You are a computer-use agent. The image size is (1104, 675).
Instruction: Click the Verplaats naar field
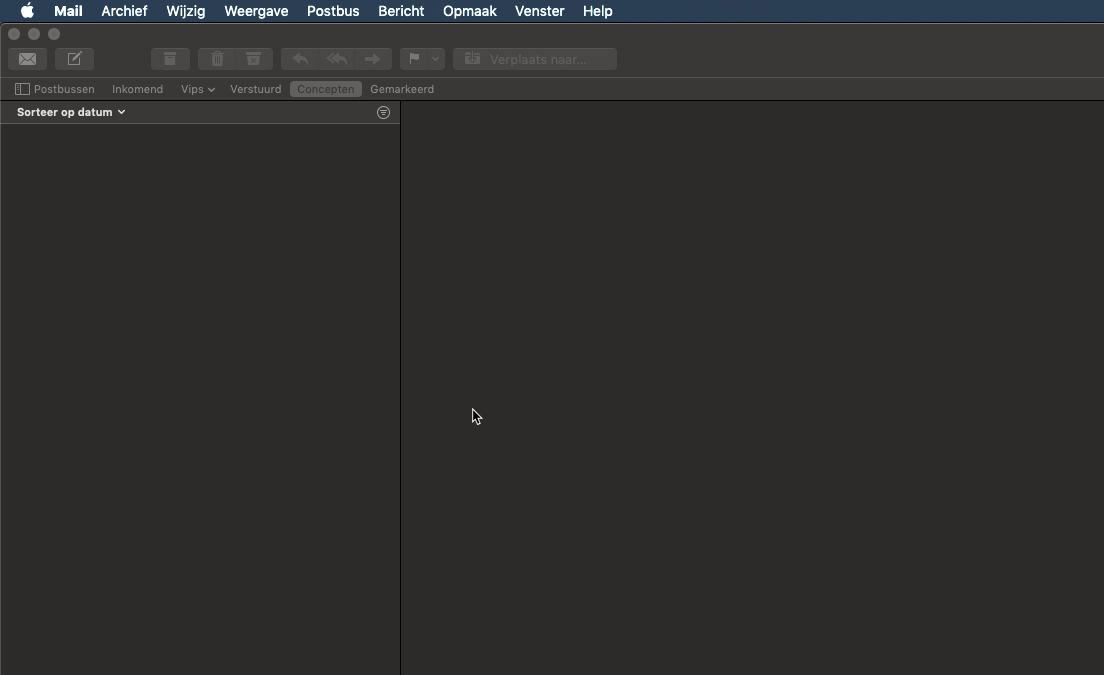point(535,59)
